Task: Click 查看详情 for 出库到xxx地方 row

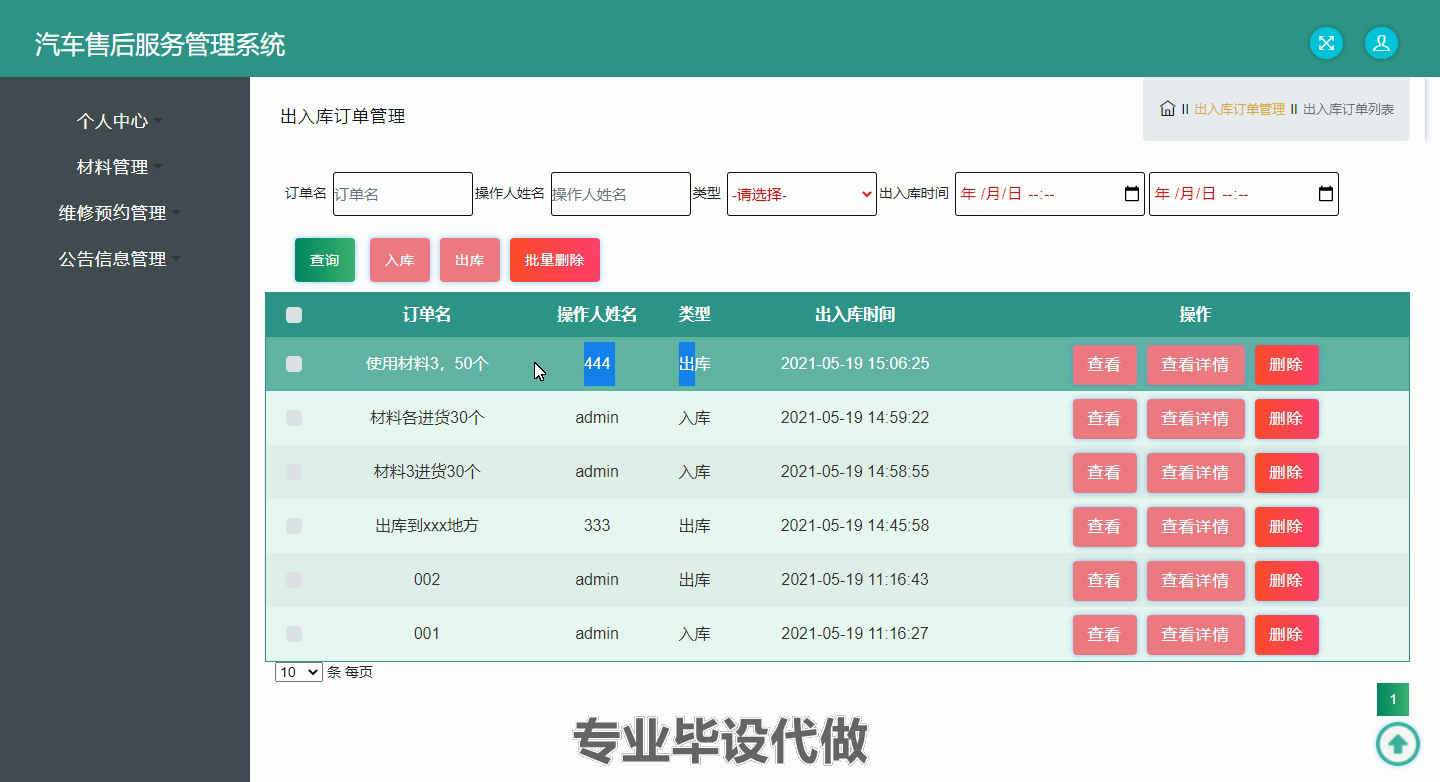Action: tap(1196, 527)
